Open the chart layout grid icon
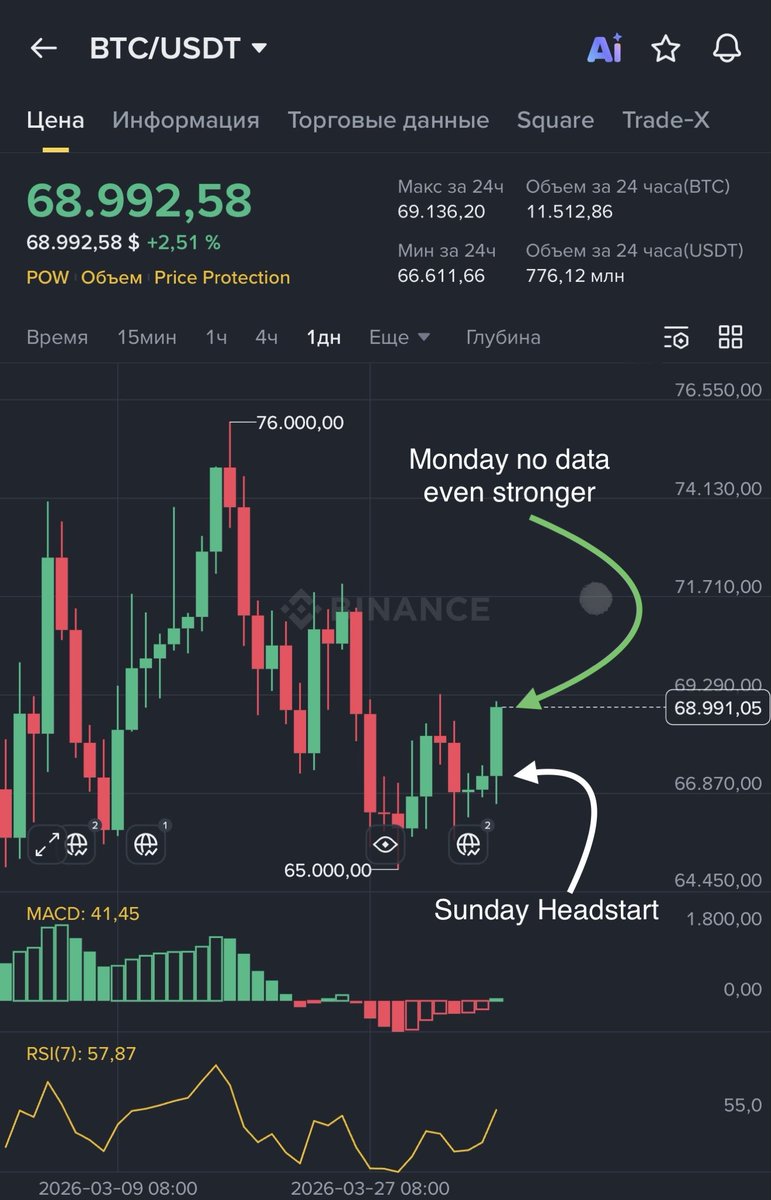 [x=731, y=337]
